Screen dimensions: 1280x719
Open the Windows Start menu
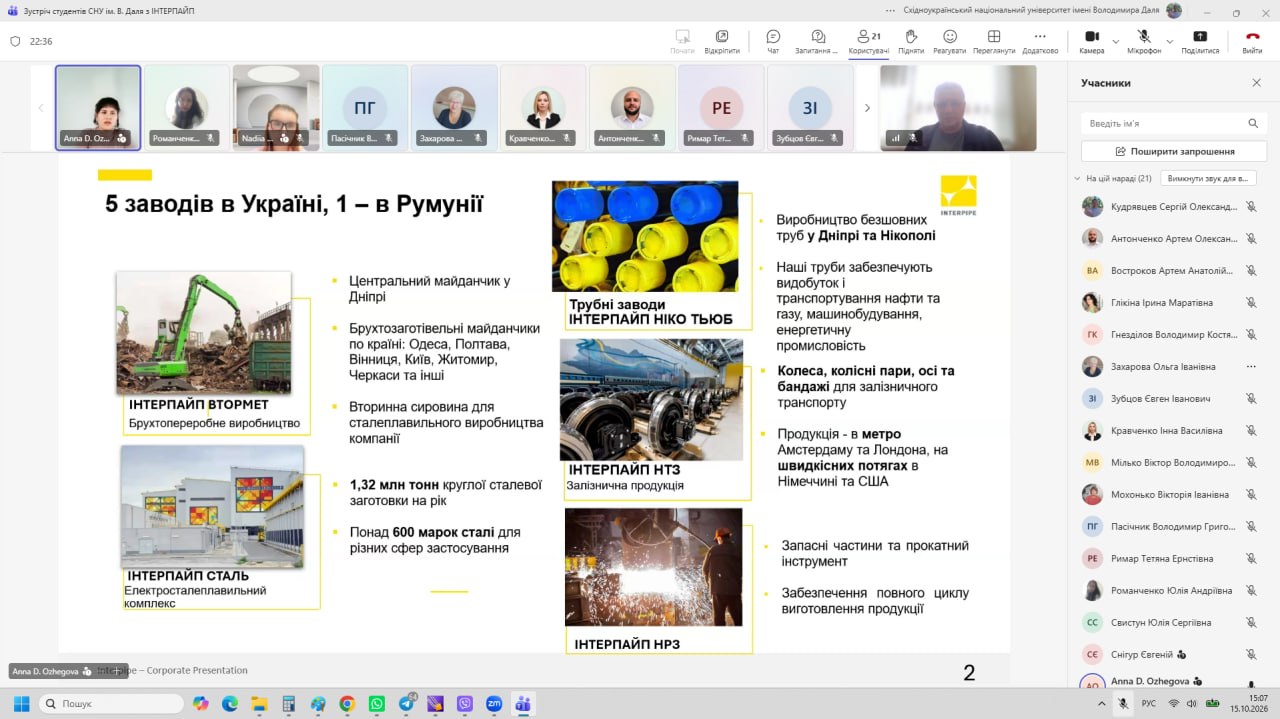tap(22, 704)
